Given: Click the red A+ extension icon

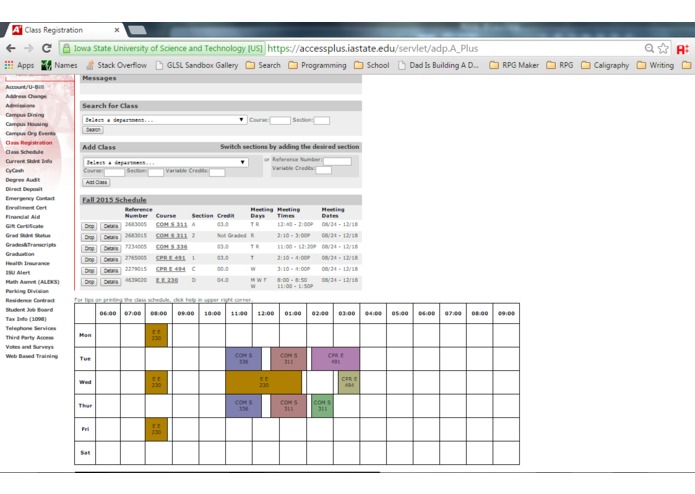Looking at the screenshot, I should (x=683, y=49).
